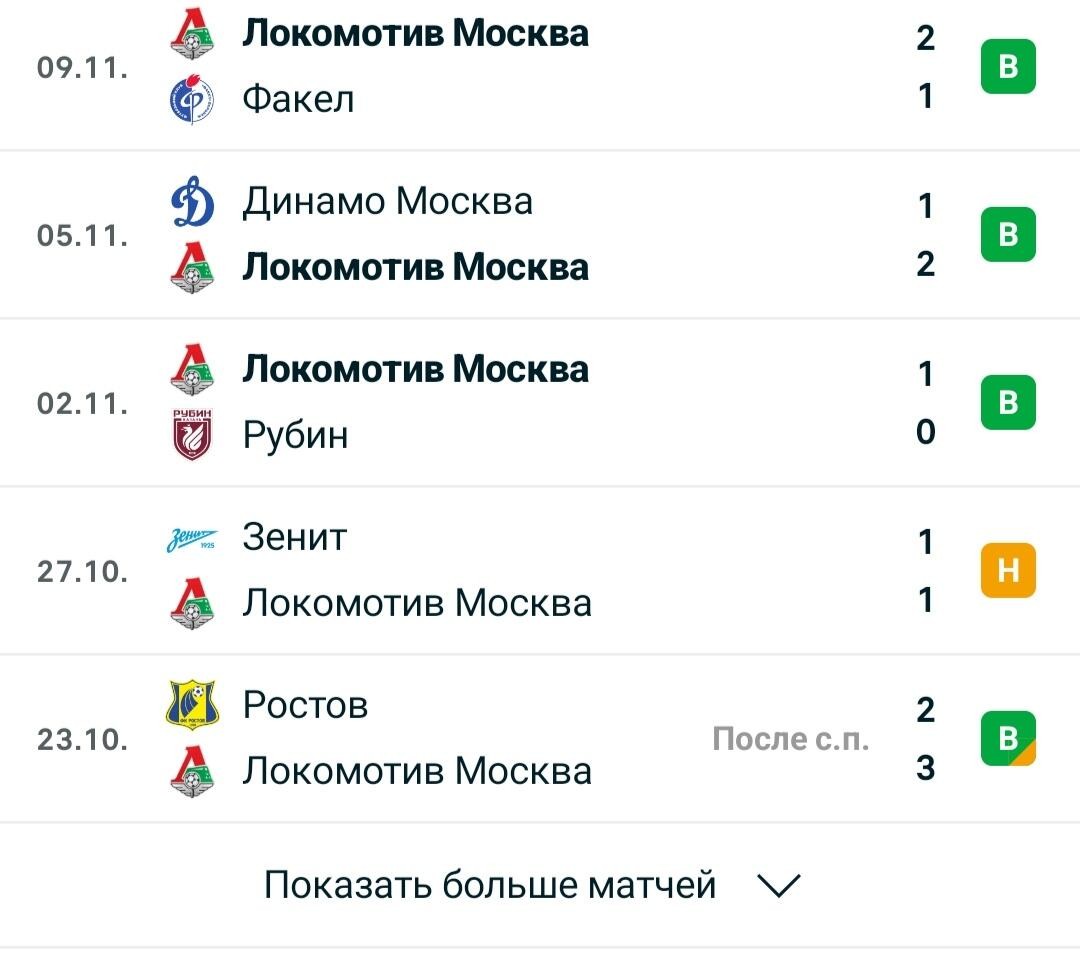The image size is (1080, 970).
Task: Open the Факел team name
Action: 298,99
